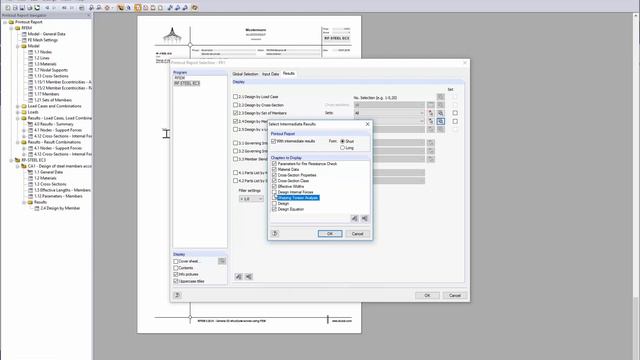The height and width of the screenshot is (360, 640).
Task: Check Design Internal Forces chapter
Action: click(274, 192)
